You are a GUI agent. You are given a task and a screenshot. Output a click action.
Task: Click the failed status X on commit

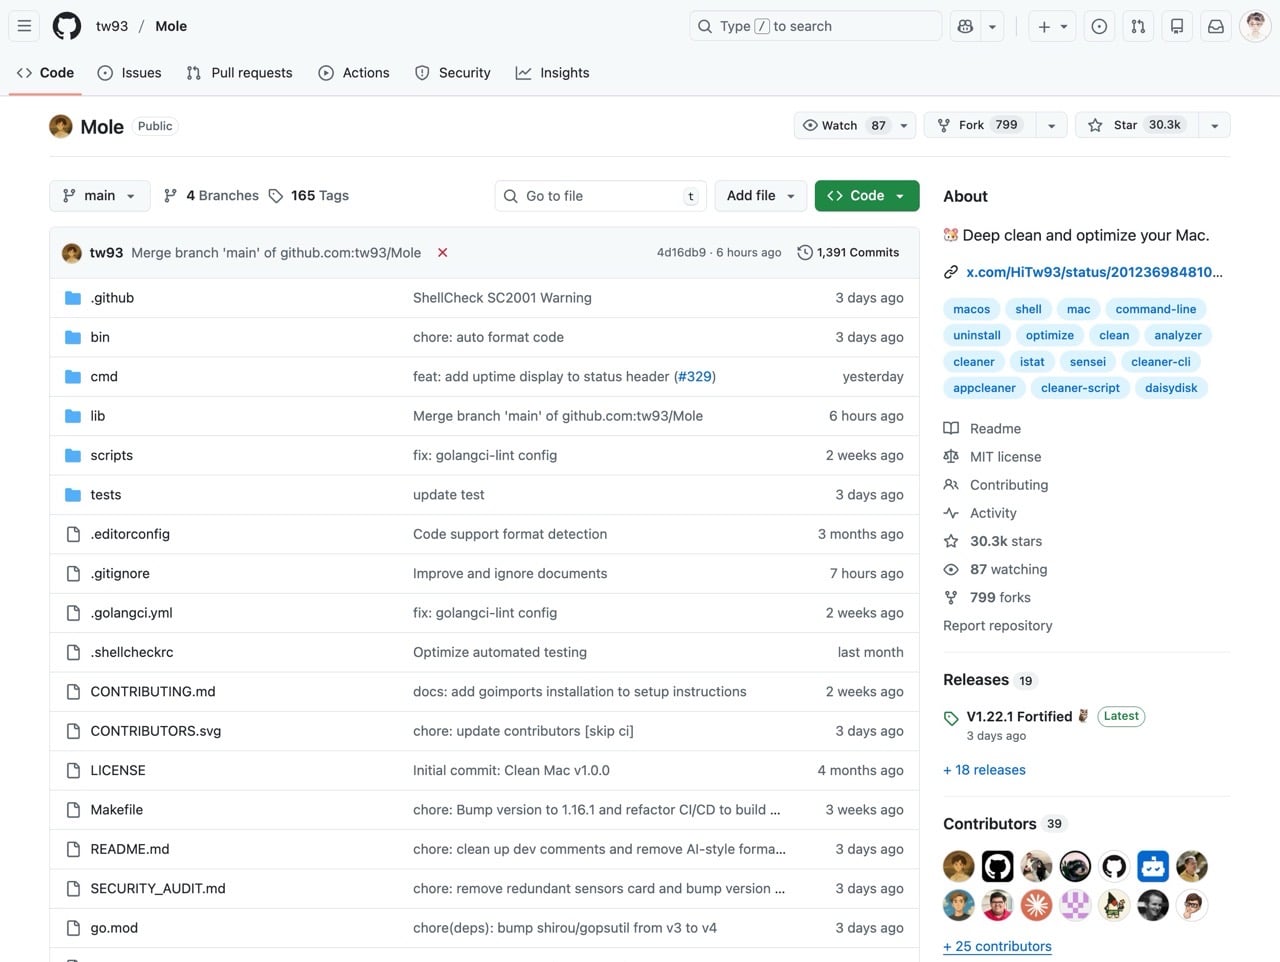point(442,253)
